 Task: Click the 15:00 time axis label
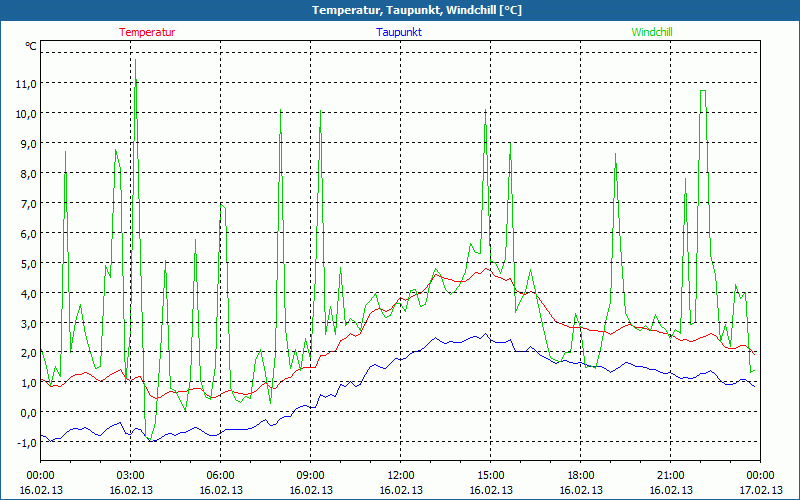491,476
